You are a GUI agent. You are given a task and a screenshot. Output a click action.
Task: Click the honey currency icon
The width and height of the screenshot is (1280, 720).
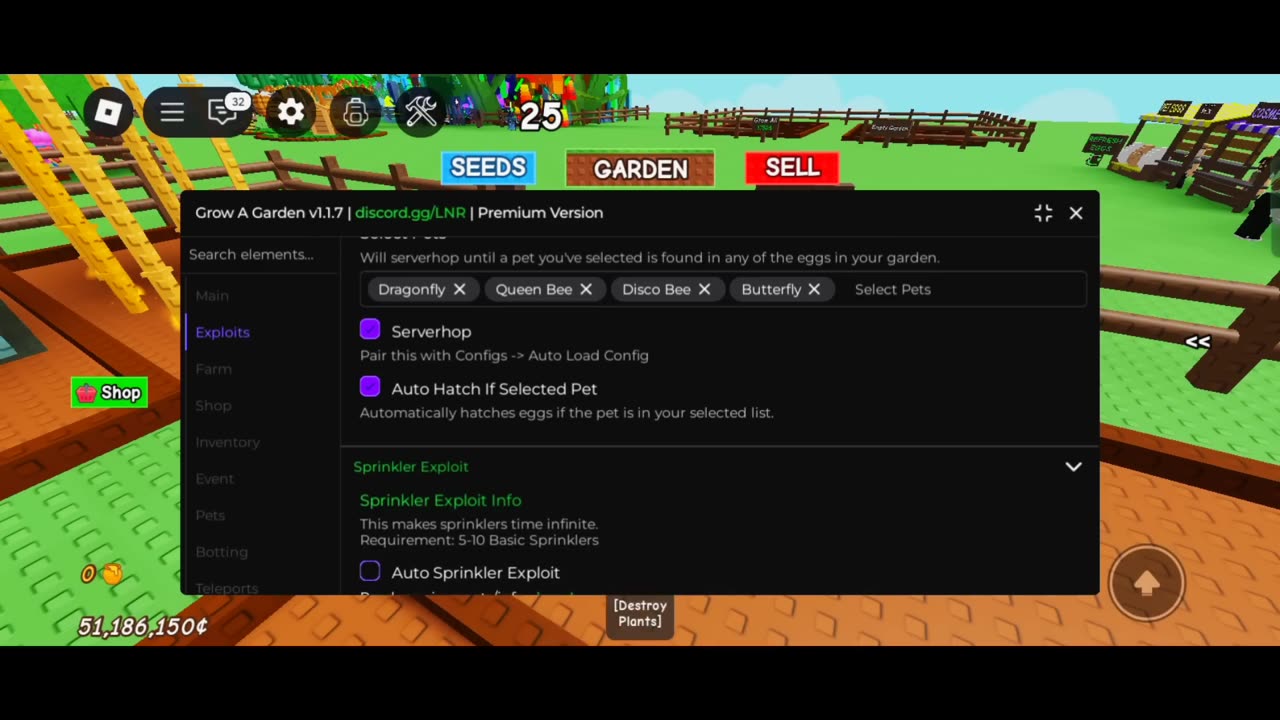click(x=113, y=574)
